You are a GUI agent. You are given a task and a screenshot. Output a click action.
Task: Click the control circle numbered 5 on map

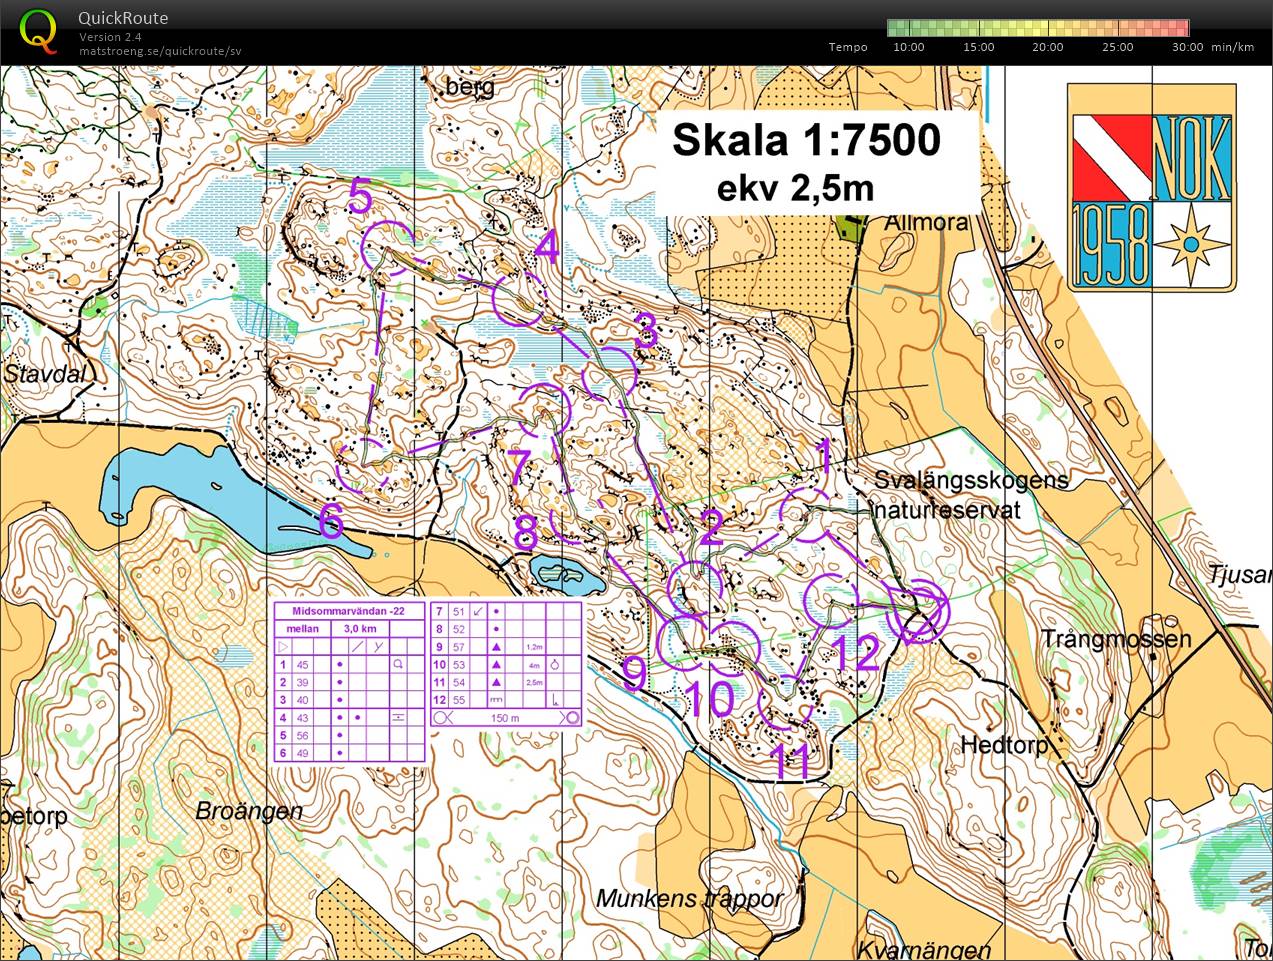click(x=389, y=246)
